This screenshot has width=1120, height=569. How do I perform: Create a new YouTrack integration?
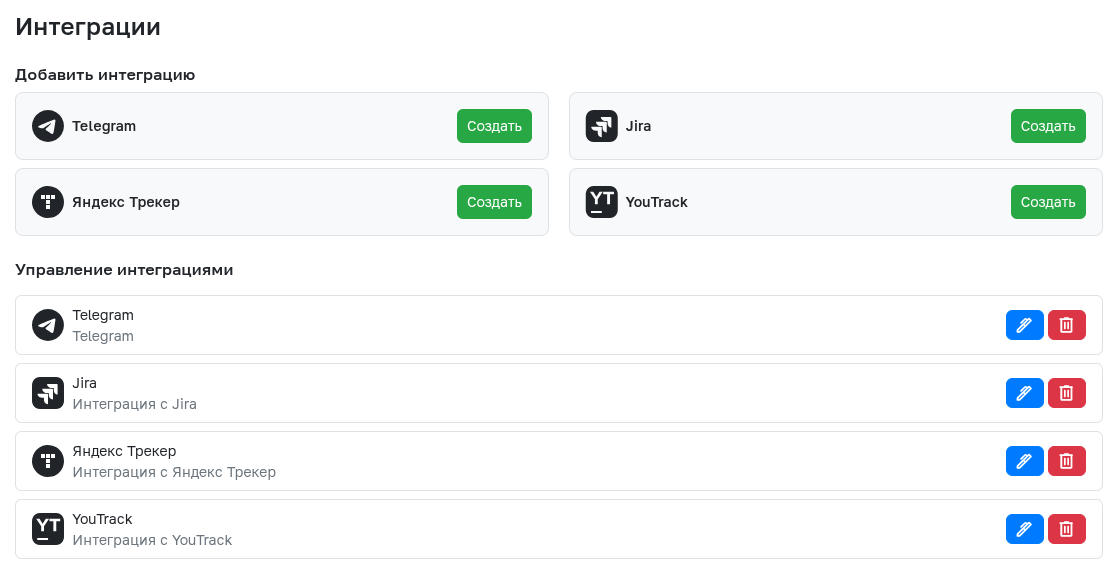[x=1048, y=202]
